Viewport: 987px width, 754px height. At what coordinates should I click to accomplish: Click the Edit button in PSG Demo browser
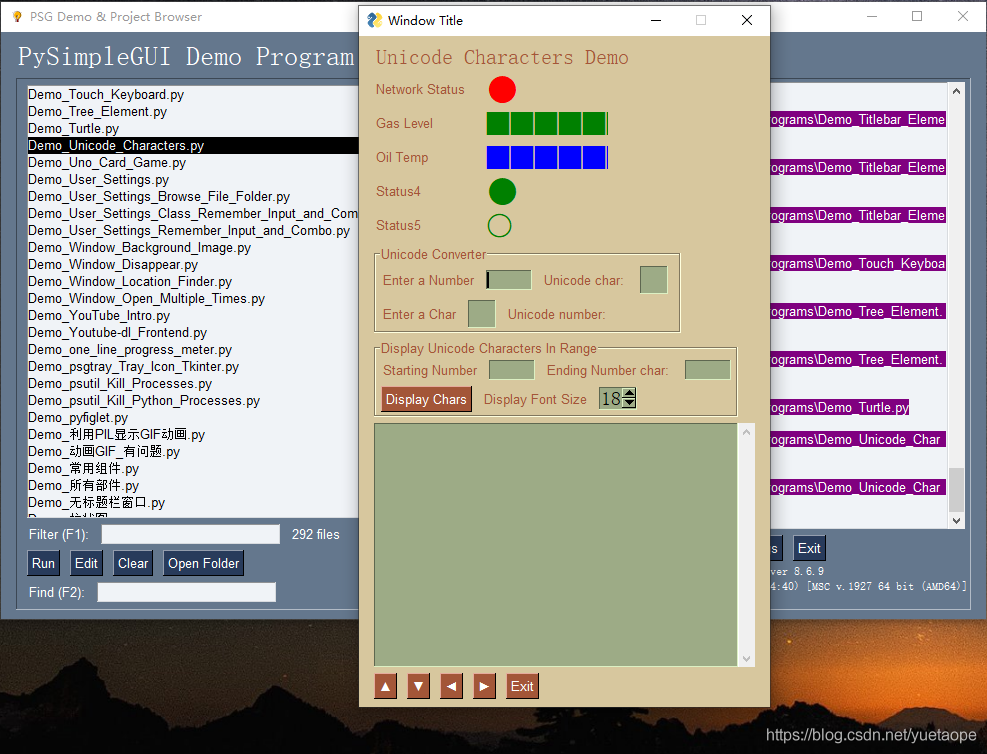tap(86, 563)
